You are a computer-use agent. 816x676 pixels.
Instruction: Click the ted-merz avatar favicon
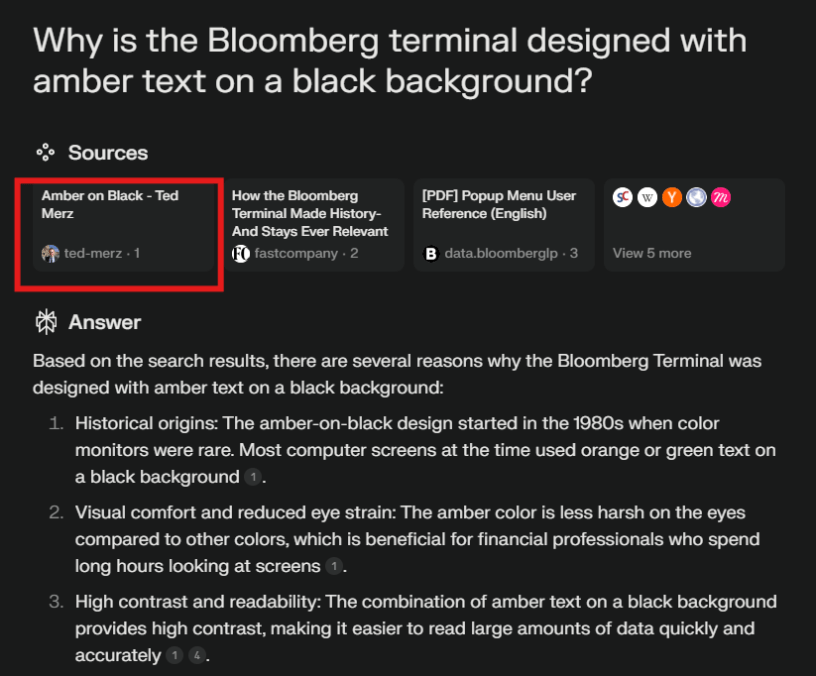pos(50,253)
